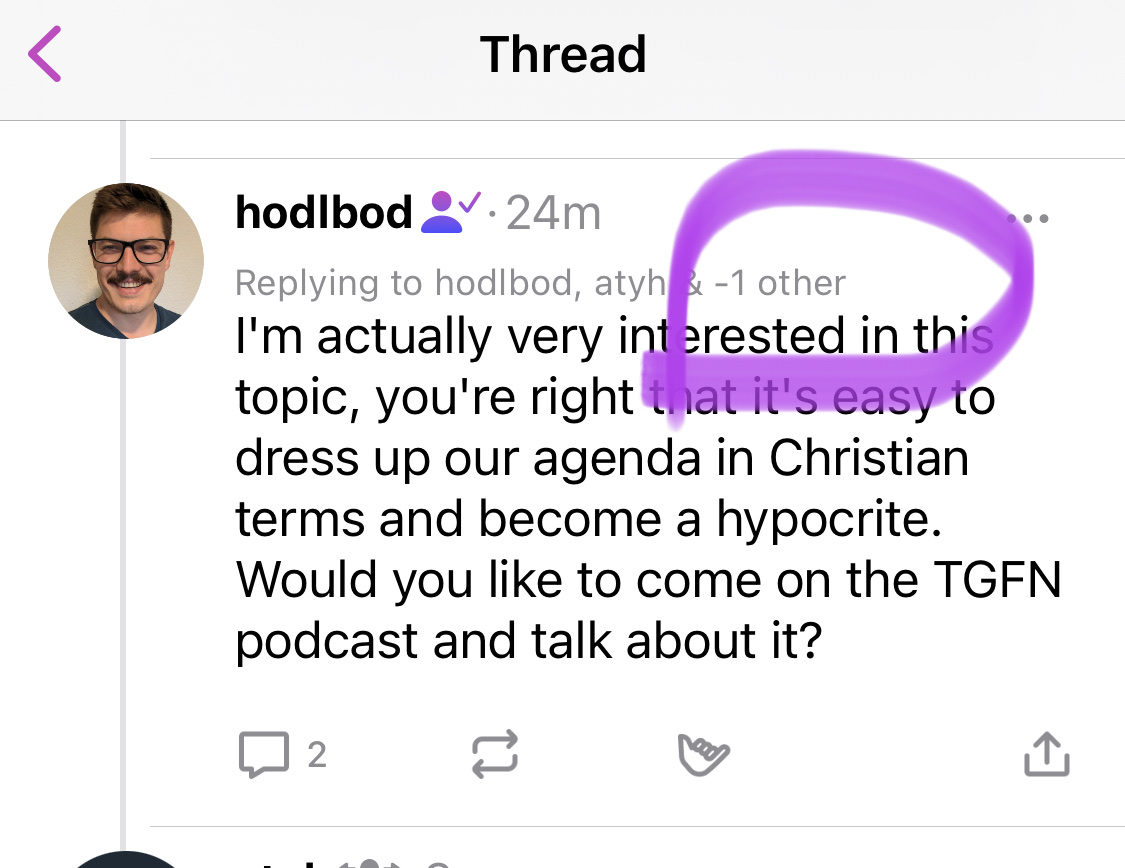Tap 'dress up our agenda in Christian' text line
The image size is (1125, 868).
click(x=602, y=459)
